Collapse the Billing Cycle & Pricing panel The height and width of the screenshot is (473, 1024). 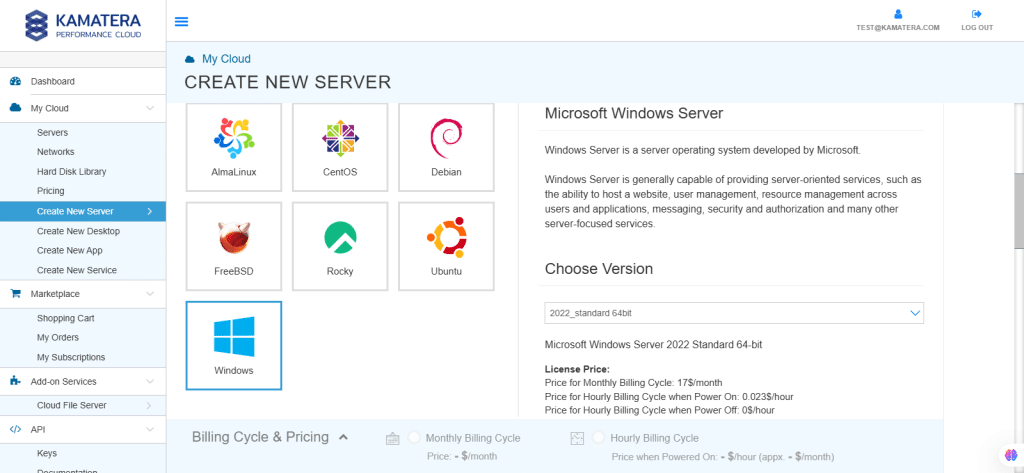pos(343,437)
